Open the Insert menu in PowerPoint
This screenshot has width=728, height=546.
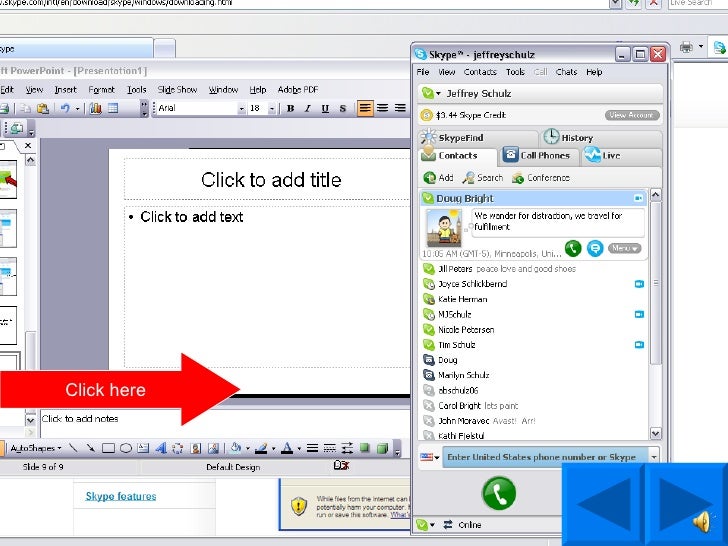[65, 90]
